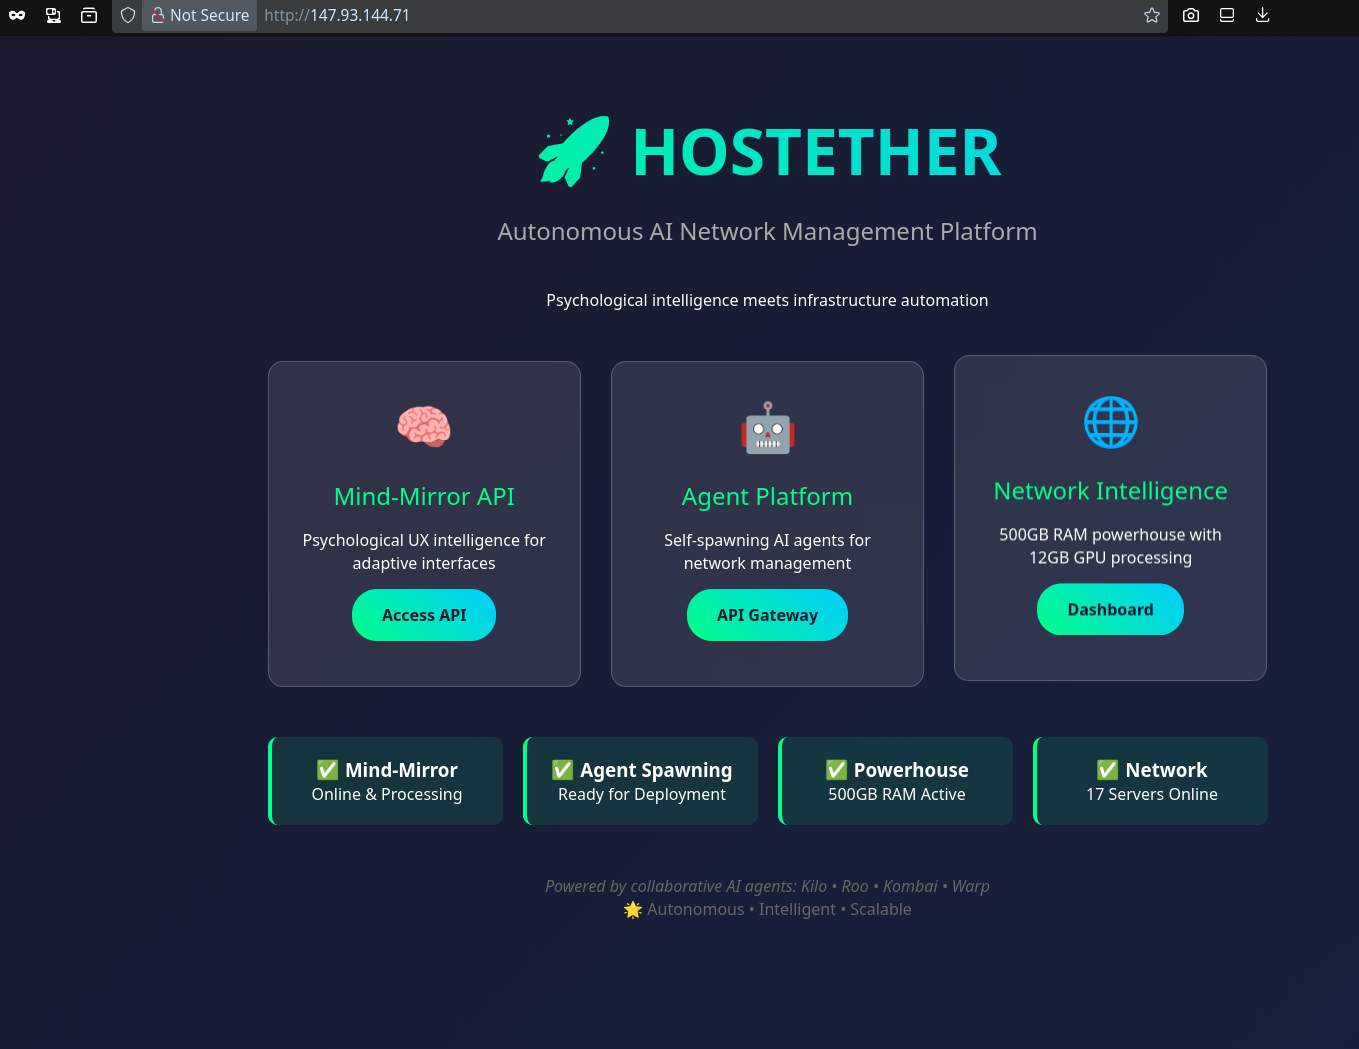Click the green checkmark beside Powerhouse
Image resolution: width=1359 pixels, height=1049 pixels.
pos(836,770)
